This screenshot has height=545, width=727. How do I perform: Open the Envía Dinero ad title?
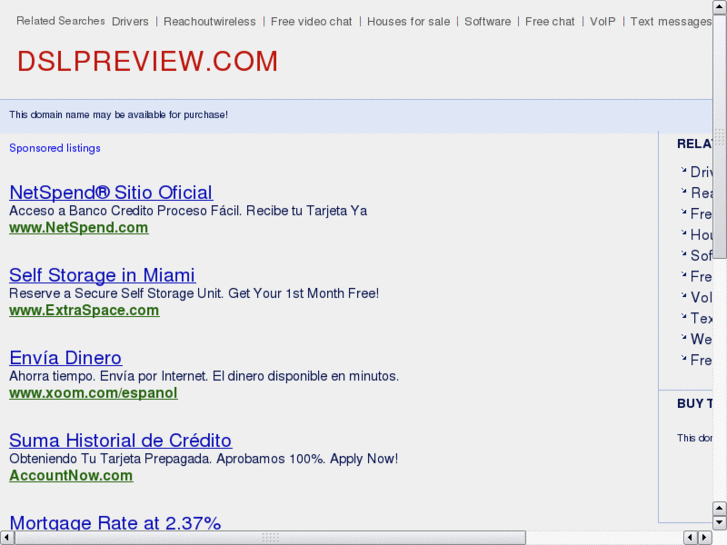pyautogui.click(x=65, y=358)
